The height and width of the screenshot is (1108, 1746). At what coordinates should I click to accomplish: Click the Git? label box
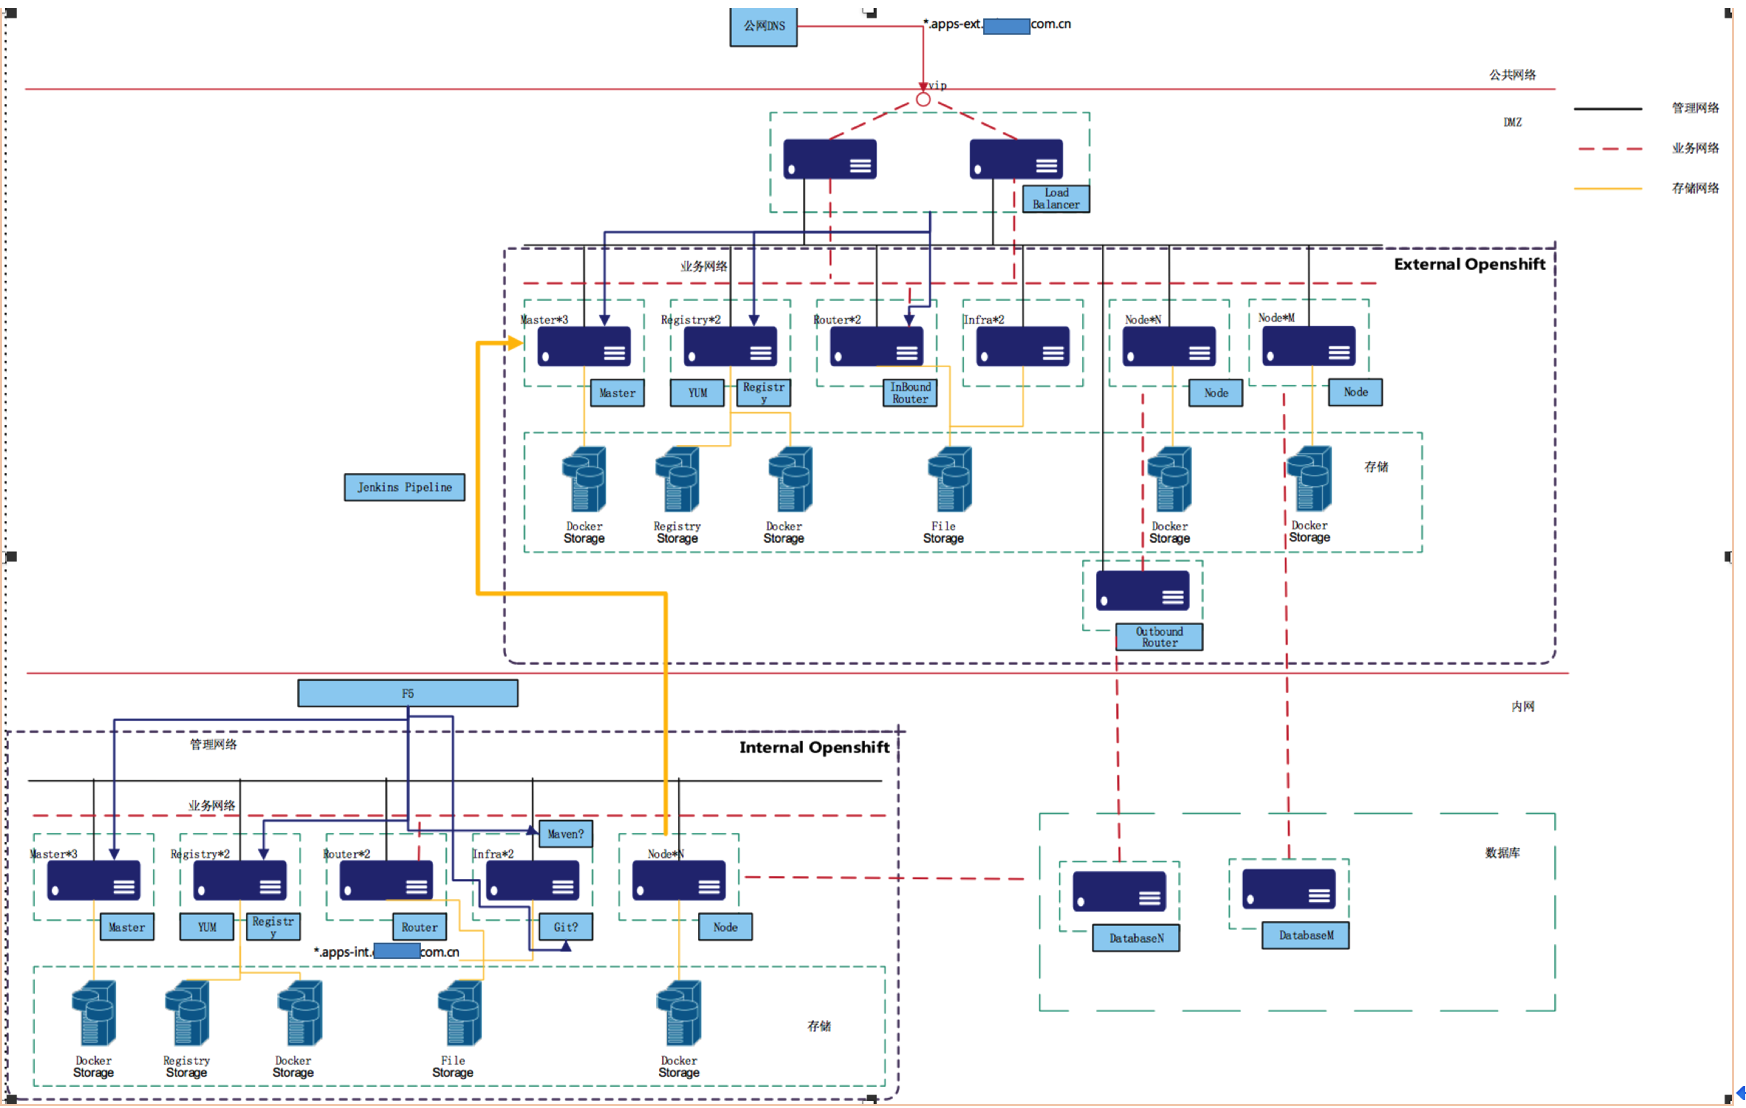coord(565,927)
